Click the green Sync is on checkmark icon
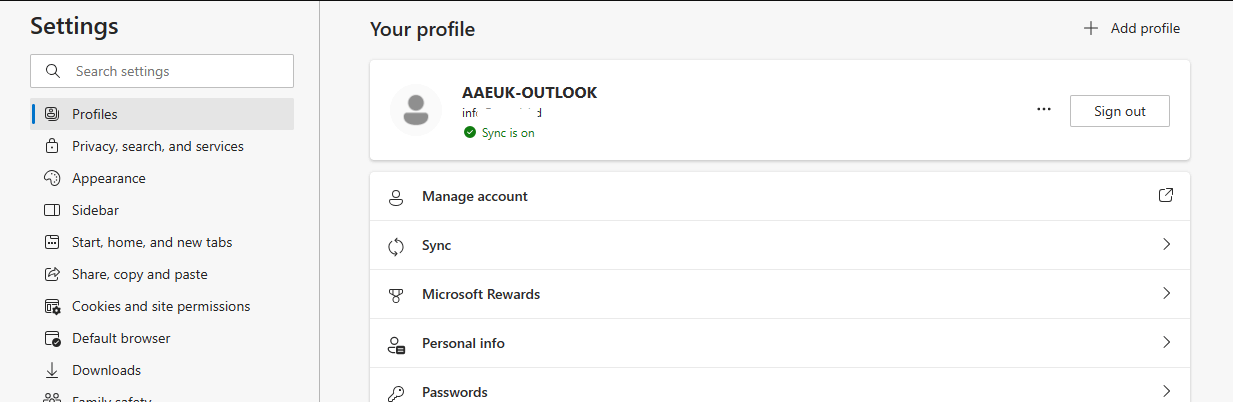 [x=470, y=132]
